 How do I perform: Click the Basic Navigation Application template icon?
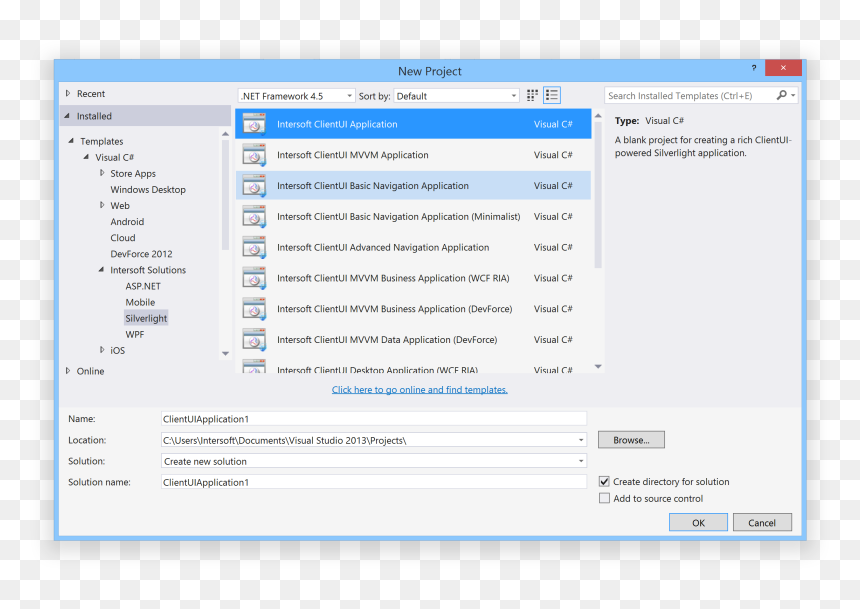[x=254, y=186]
